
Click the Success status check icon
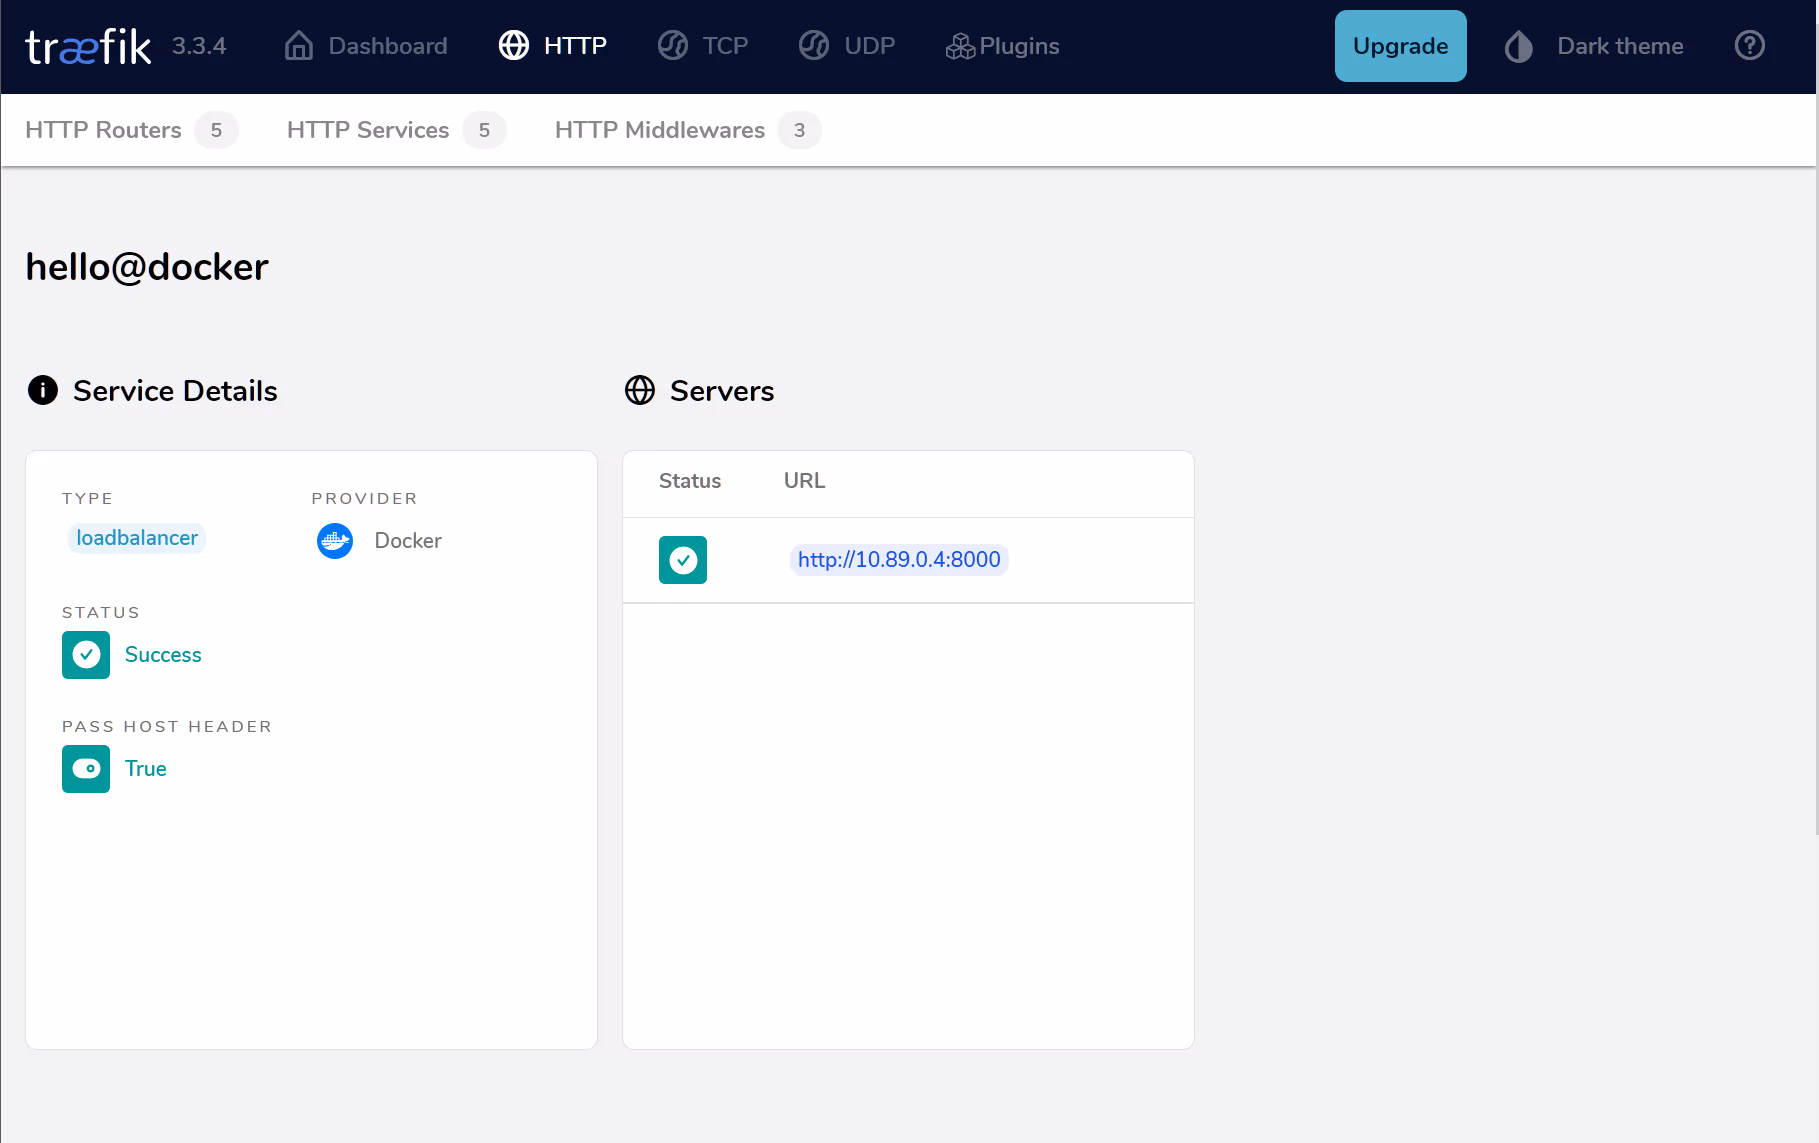pos(86,655)
